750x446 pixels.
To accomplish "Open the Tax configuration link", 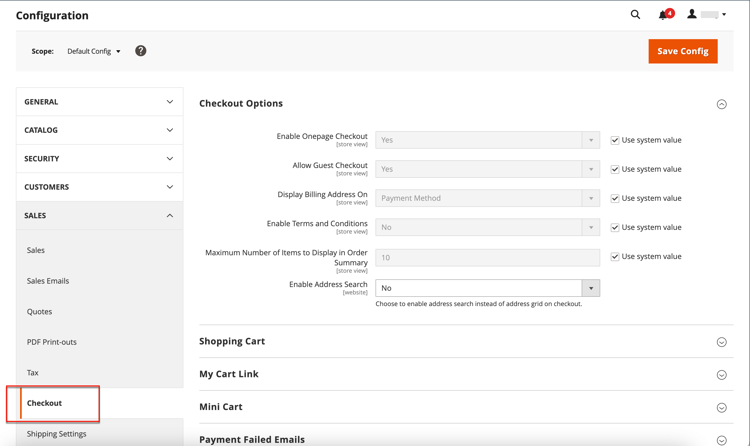I will (x=33, y=373).
